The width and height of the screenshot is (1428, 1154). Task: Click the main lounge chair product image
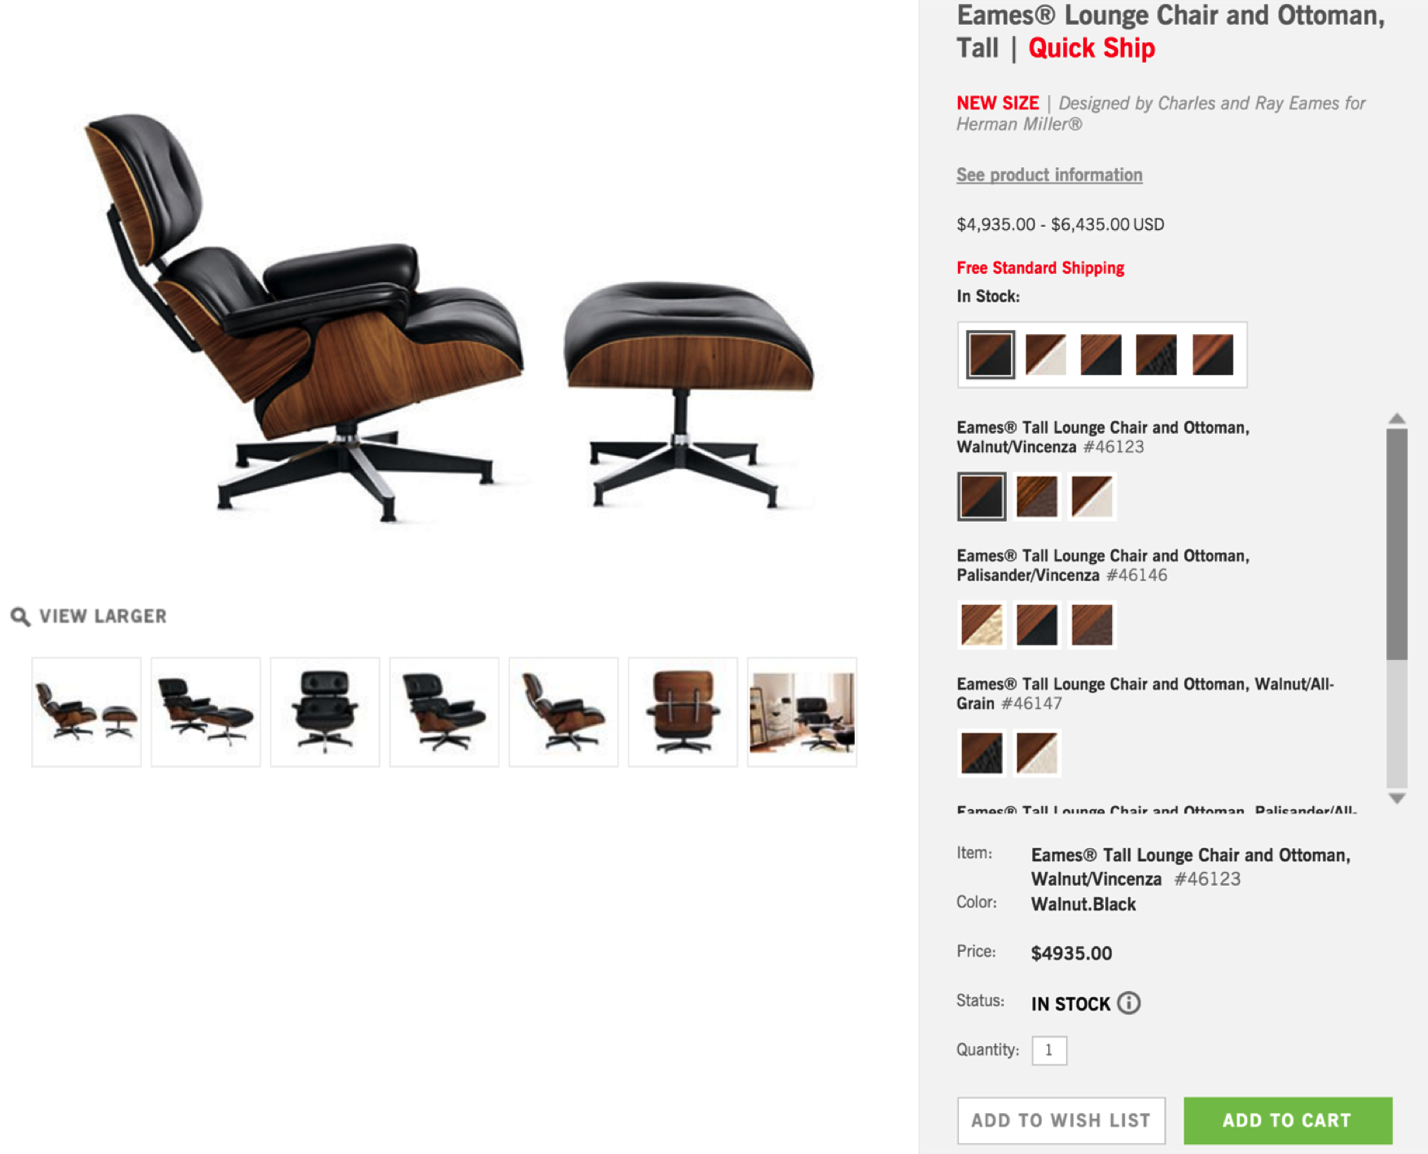(x=450, y=317)
